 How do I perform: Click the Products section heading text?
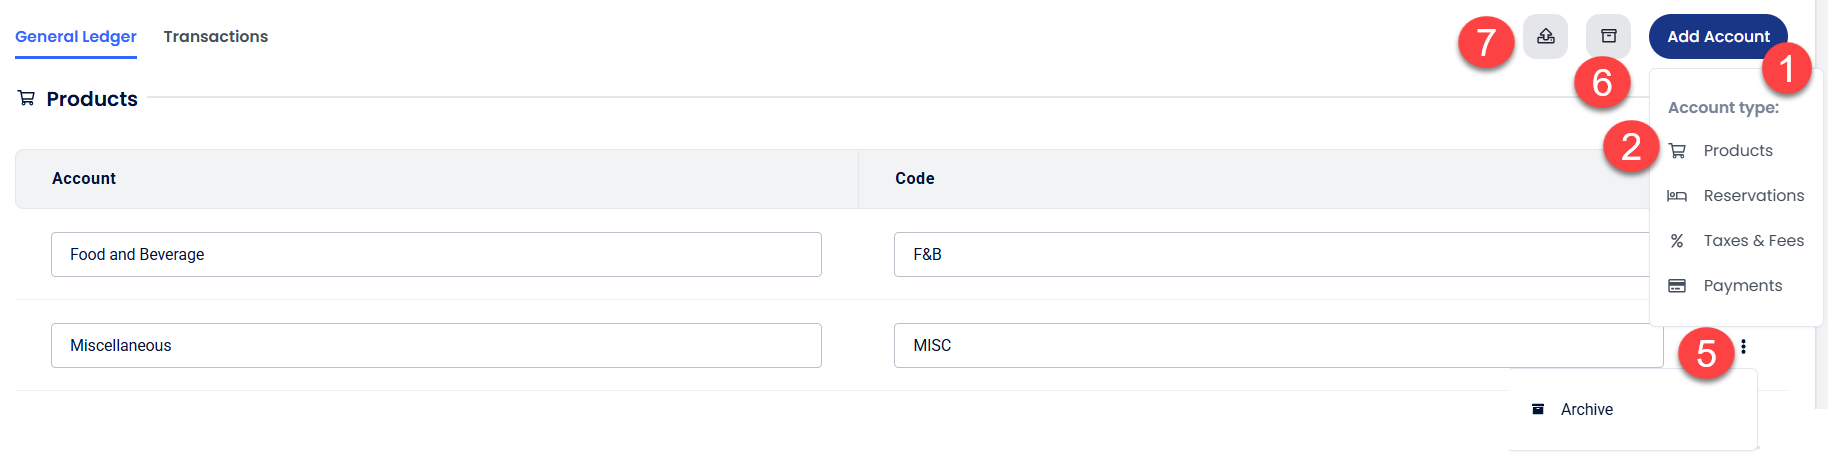[92, 99]
